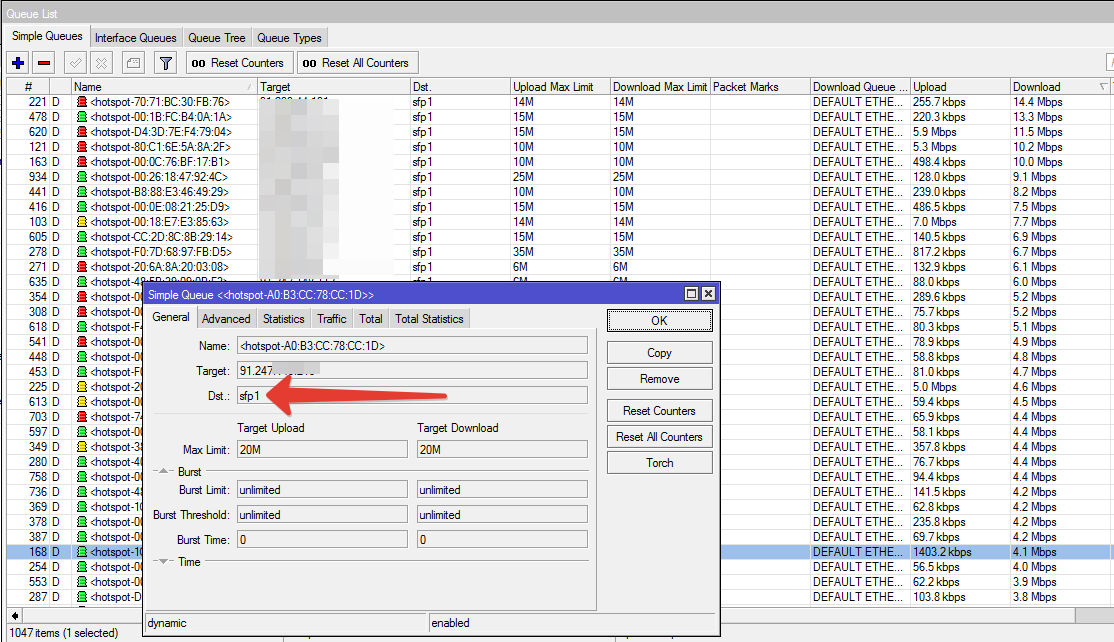
Task: Remove selected queue with the red minus icon
Action: pos(44,63)
